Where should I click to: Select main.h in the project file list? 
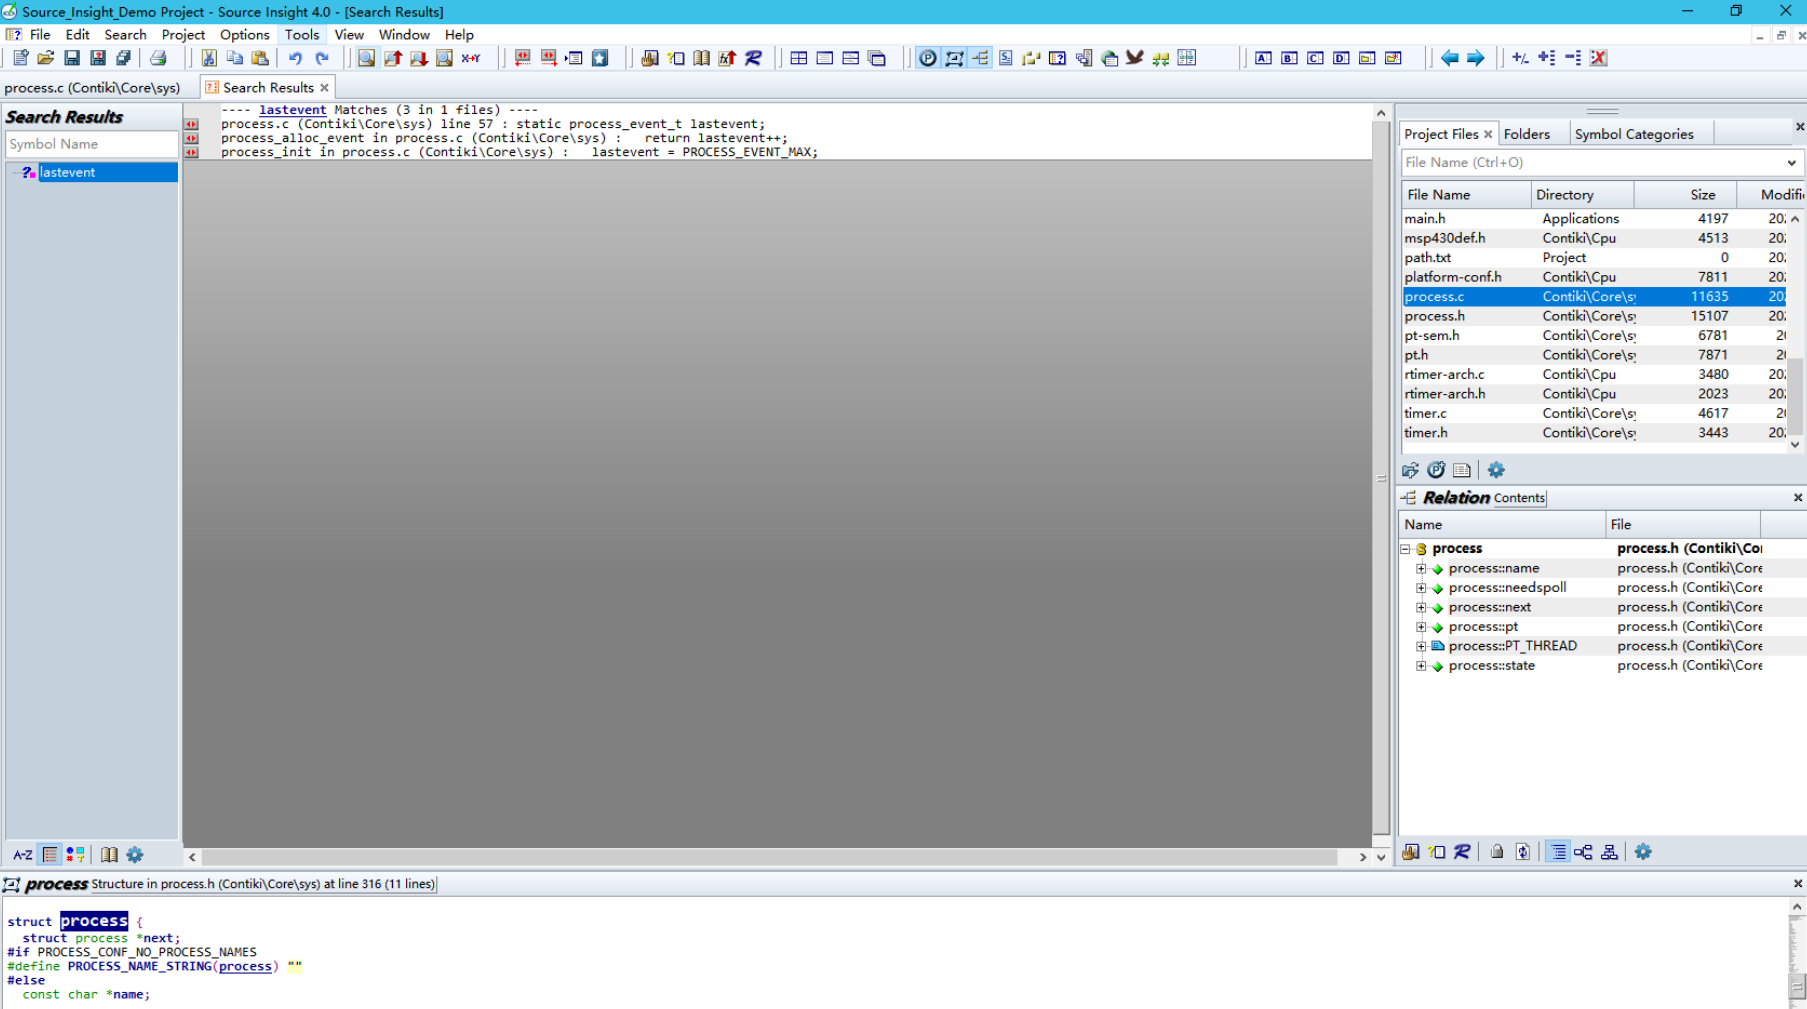pos(1594,218)
